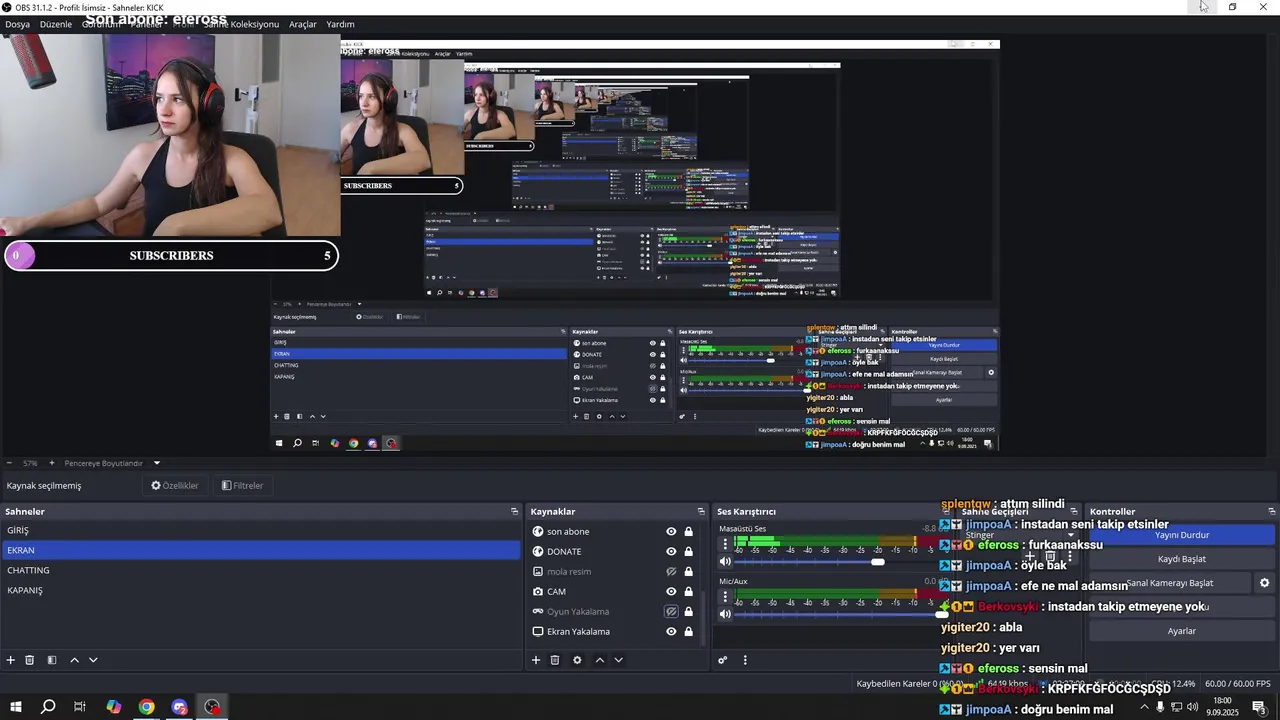Remove selected source with trash icon

(555, 660)
